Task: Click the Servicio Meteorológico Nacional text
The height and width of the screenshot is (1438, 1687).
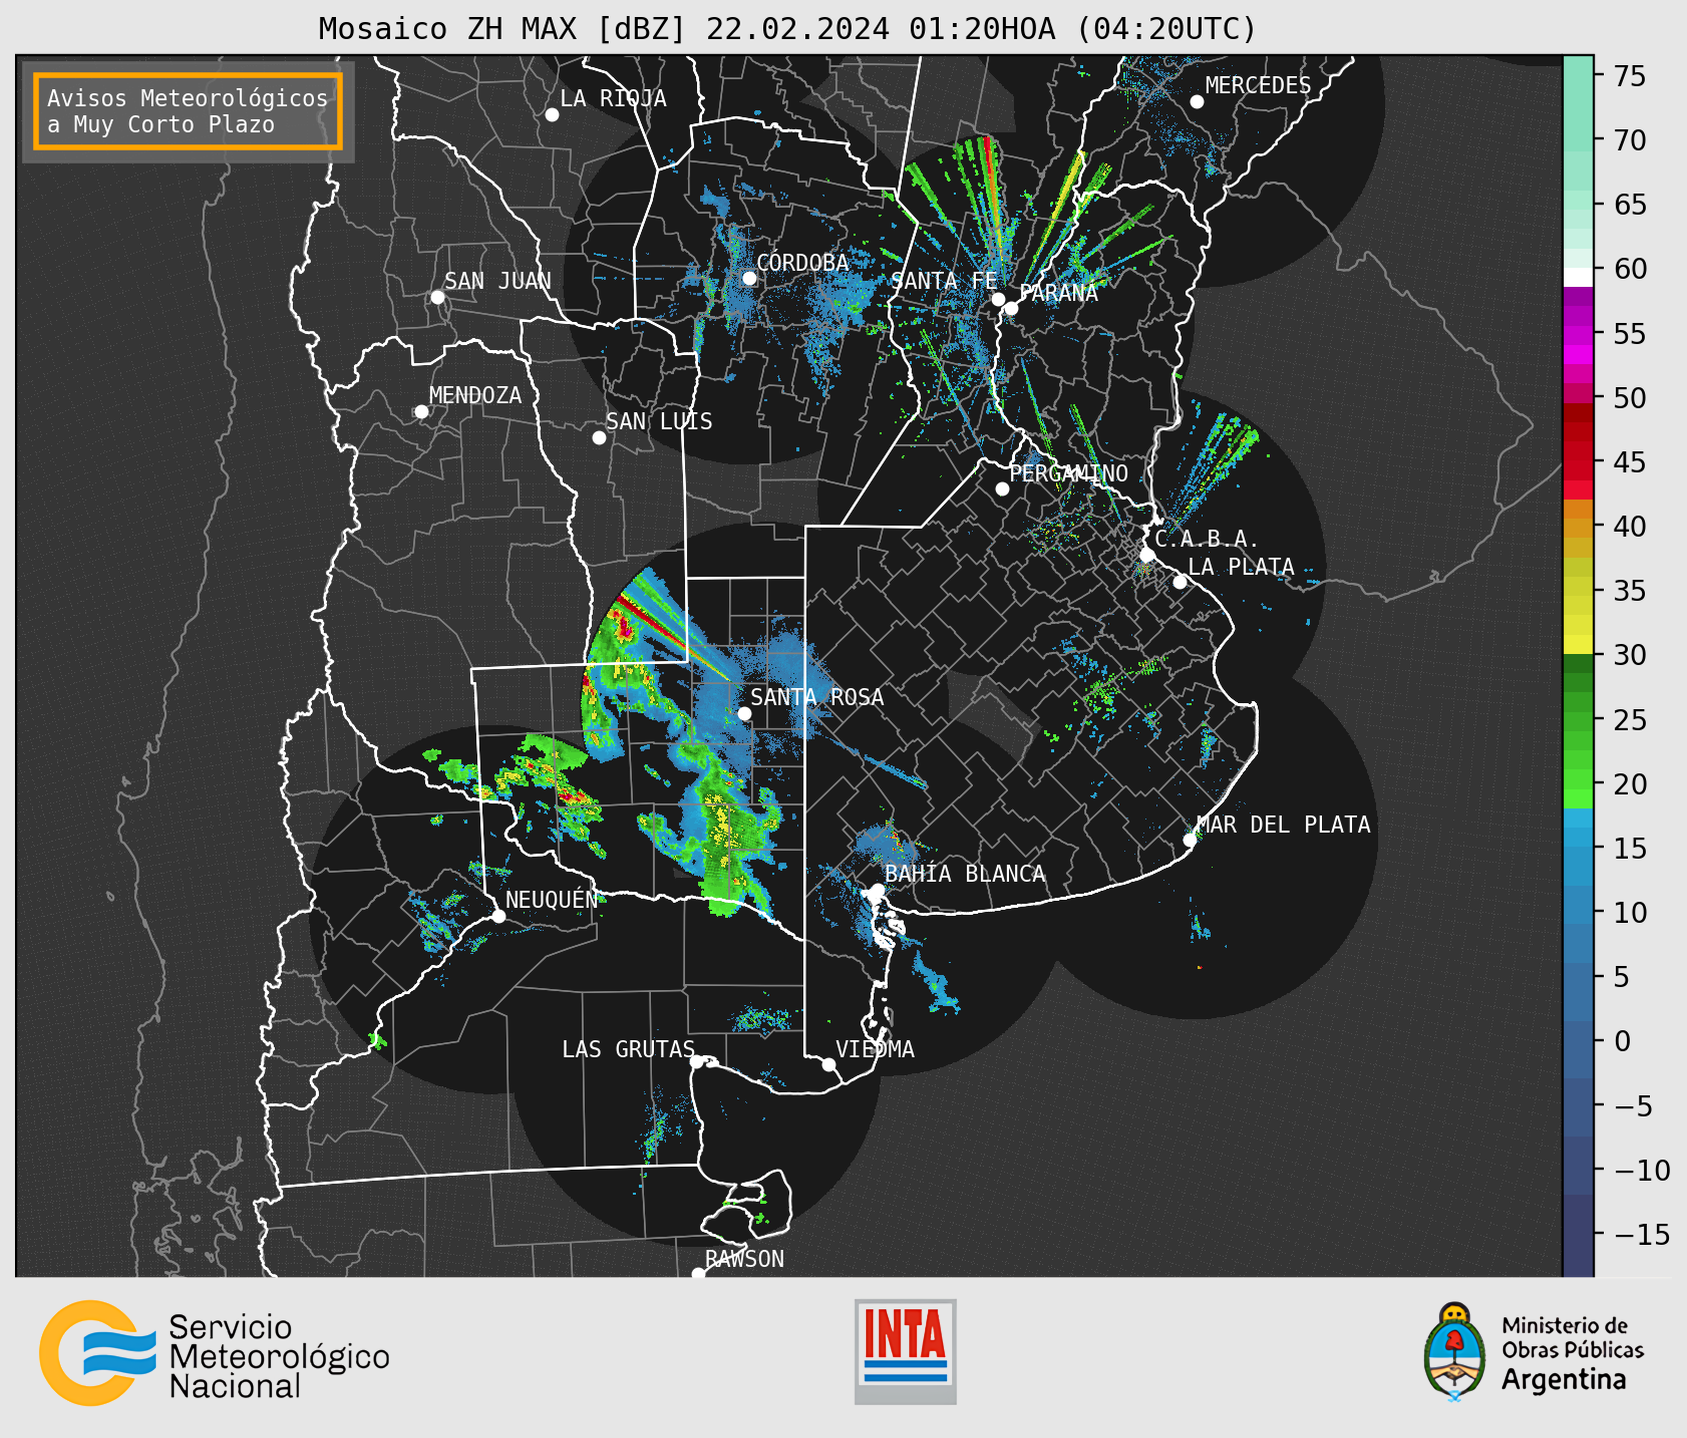Action: tap(279, 1357)
